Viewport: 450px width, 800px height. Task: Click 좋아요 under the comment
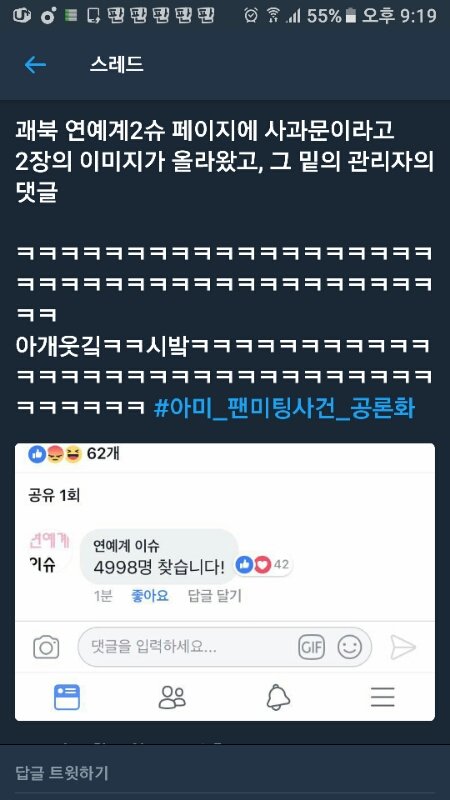click(149, 595)
